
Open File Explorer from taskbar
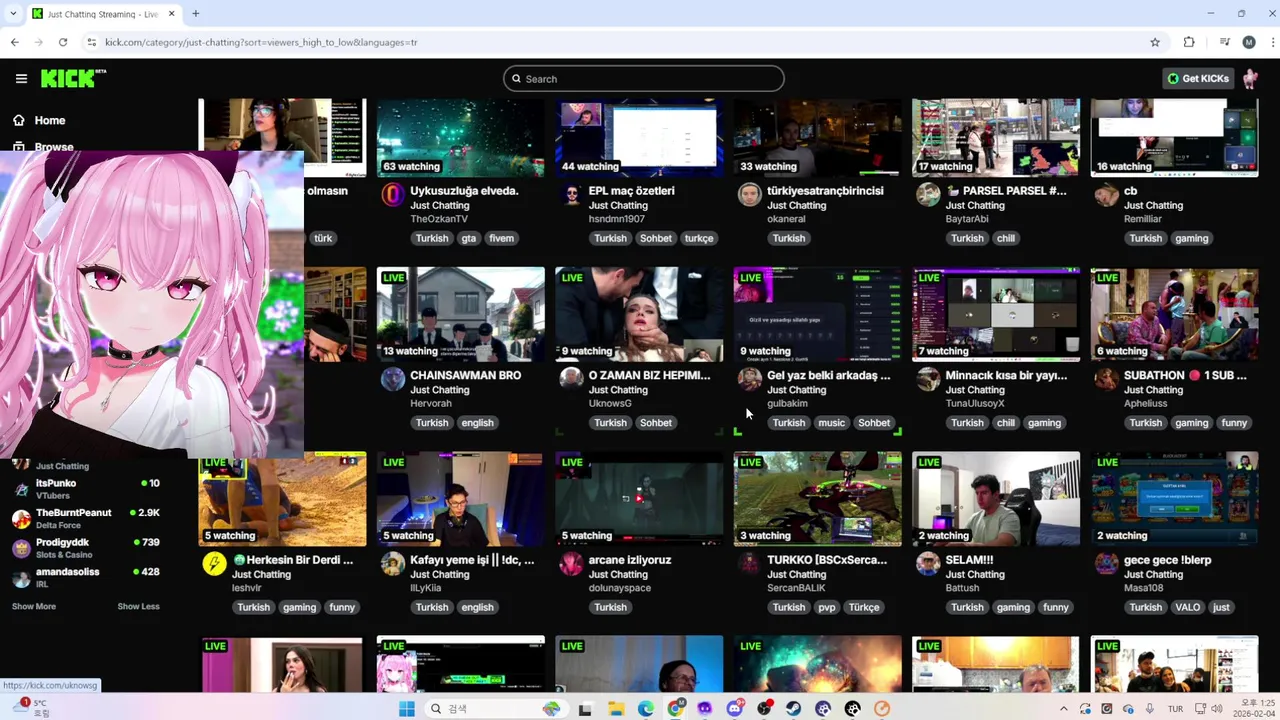[616, 709]
